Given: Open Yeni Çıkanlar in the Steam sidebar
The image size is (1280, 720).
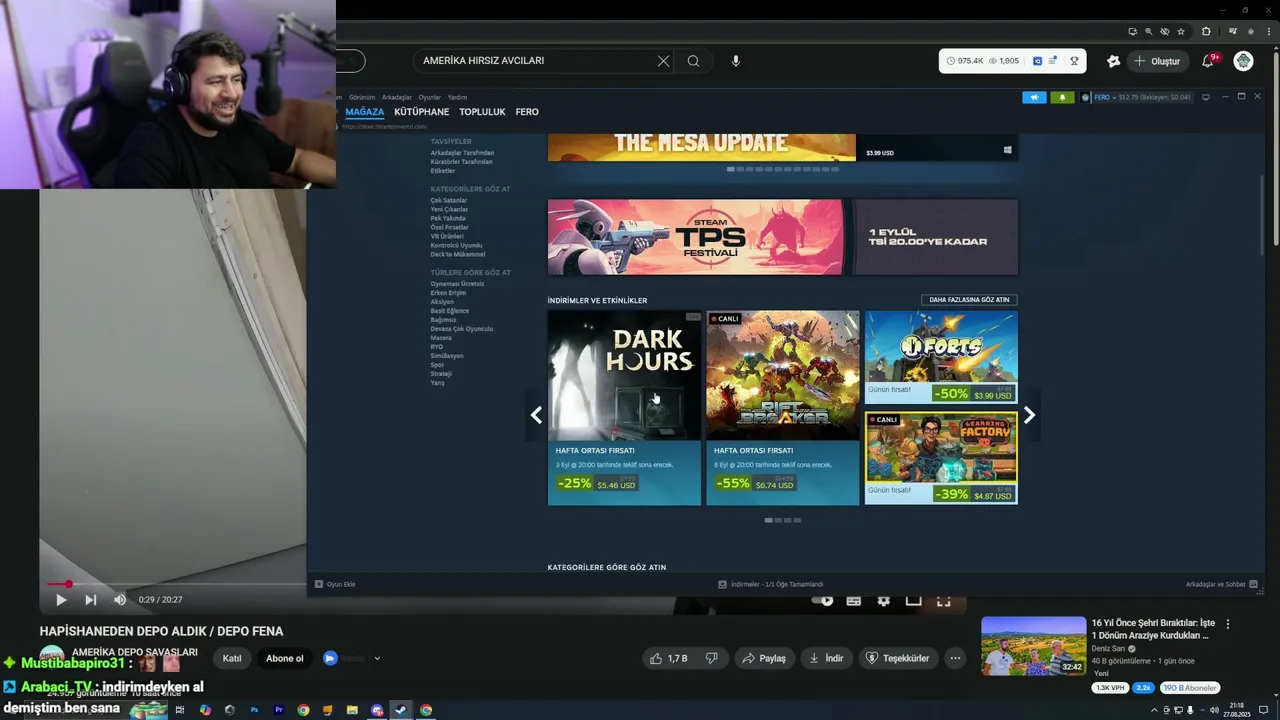Looking at the screenshot, I should pos(449,209).
